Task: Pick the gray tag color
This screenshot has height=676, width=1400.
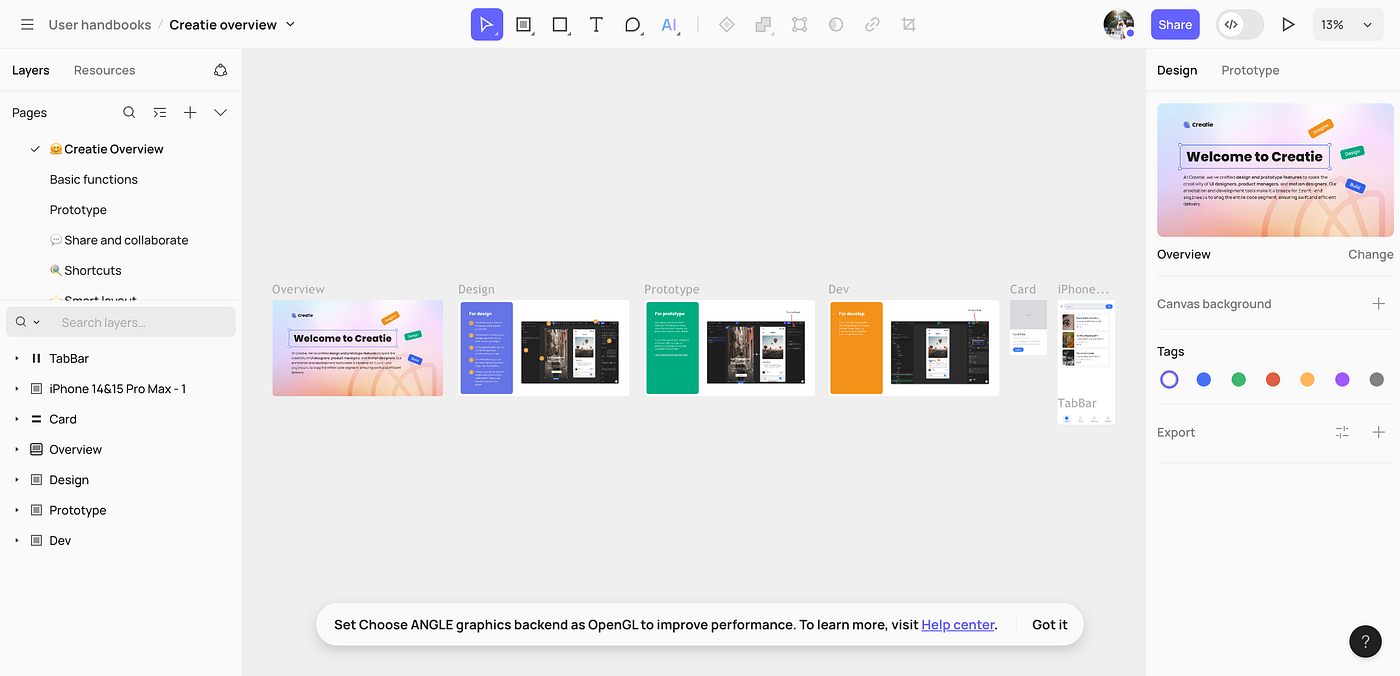Action: (1377, 379)
